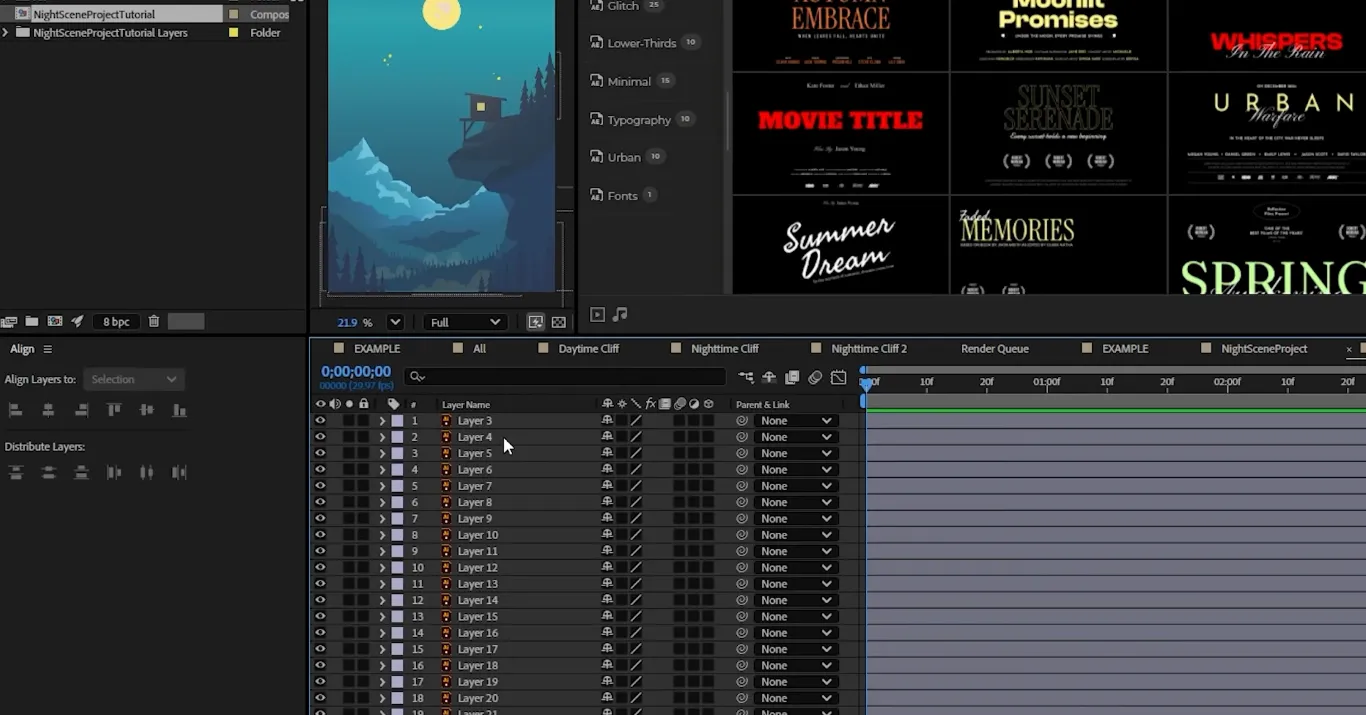
Task: Open the Parent dropdown for Layer 4
Action: point(795,437)
